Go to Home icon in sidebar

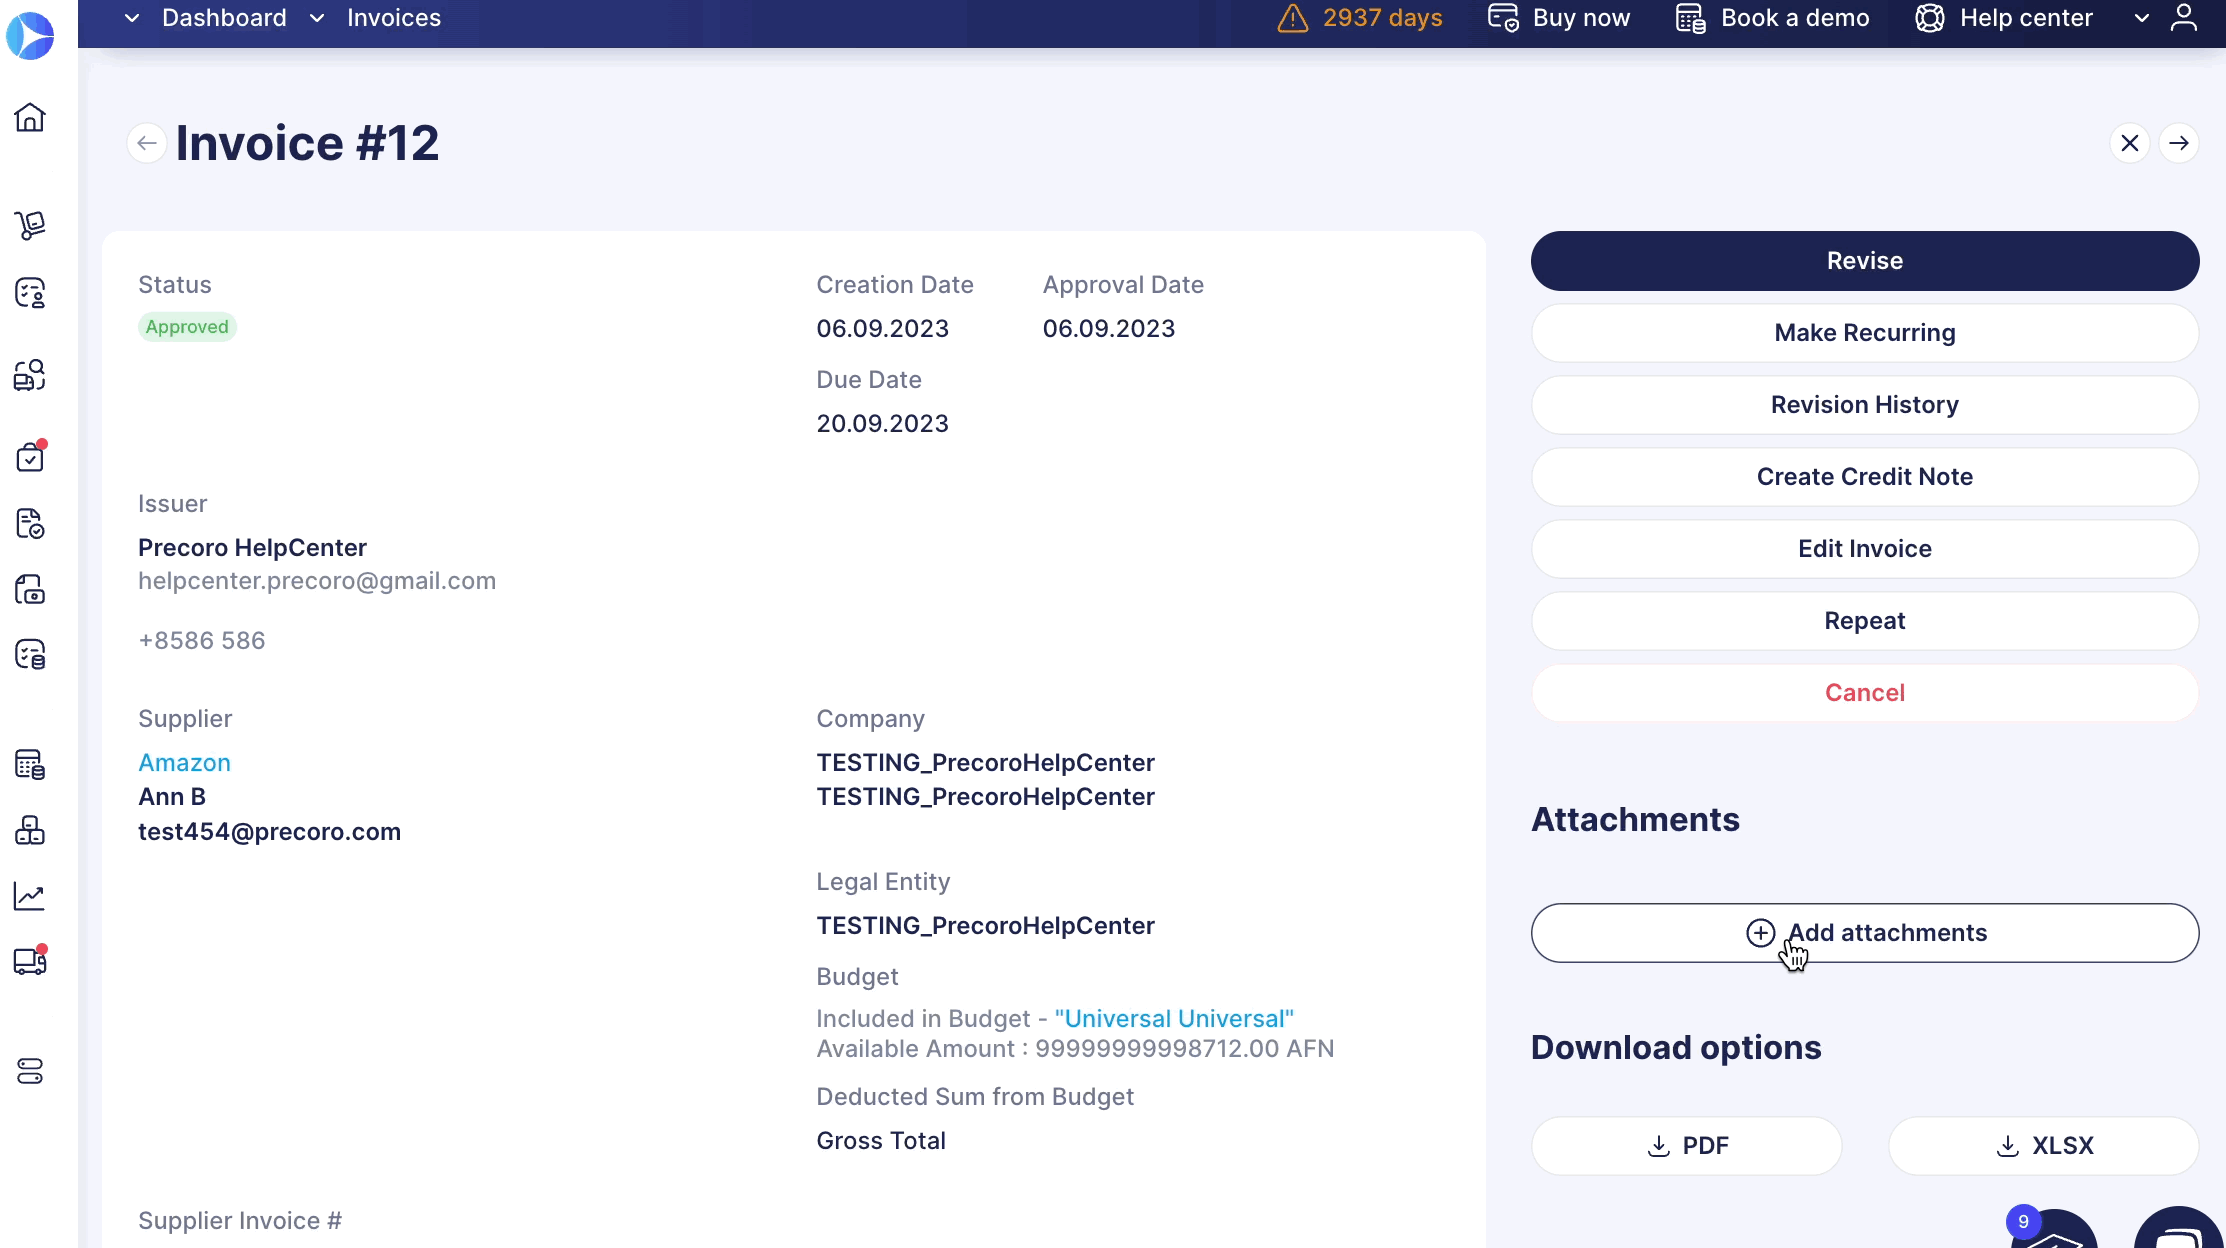[x=30, y=117]
